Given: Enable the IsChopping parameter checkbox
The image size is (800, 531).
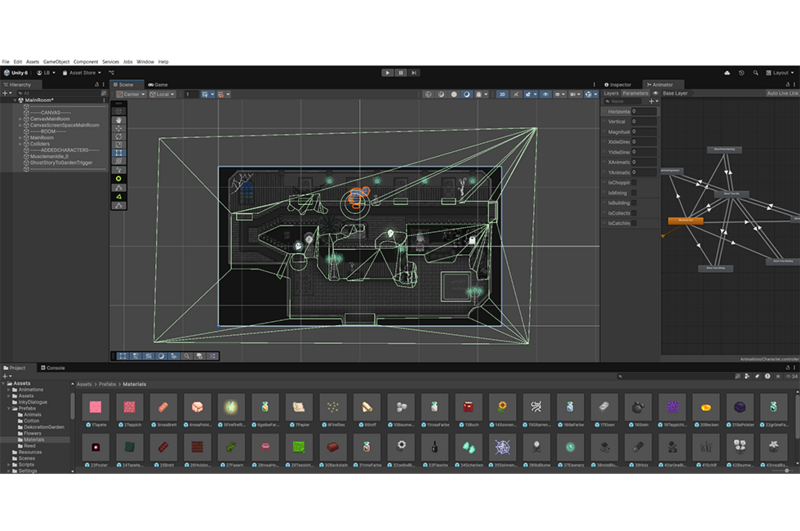Looking at the screenshot, I should click(x=634, y=183).
